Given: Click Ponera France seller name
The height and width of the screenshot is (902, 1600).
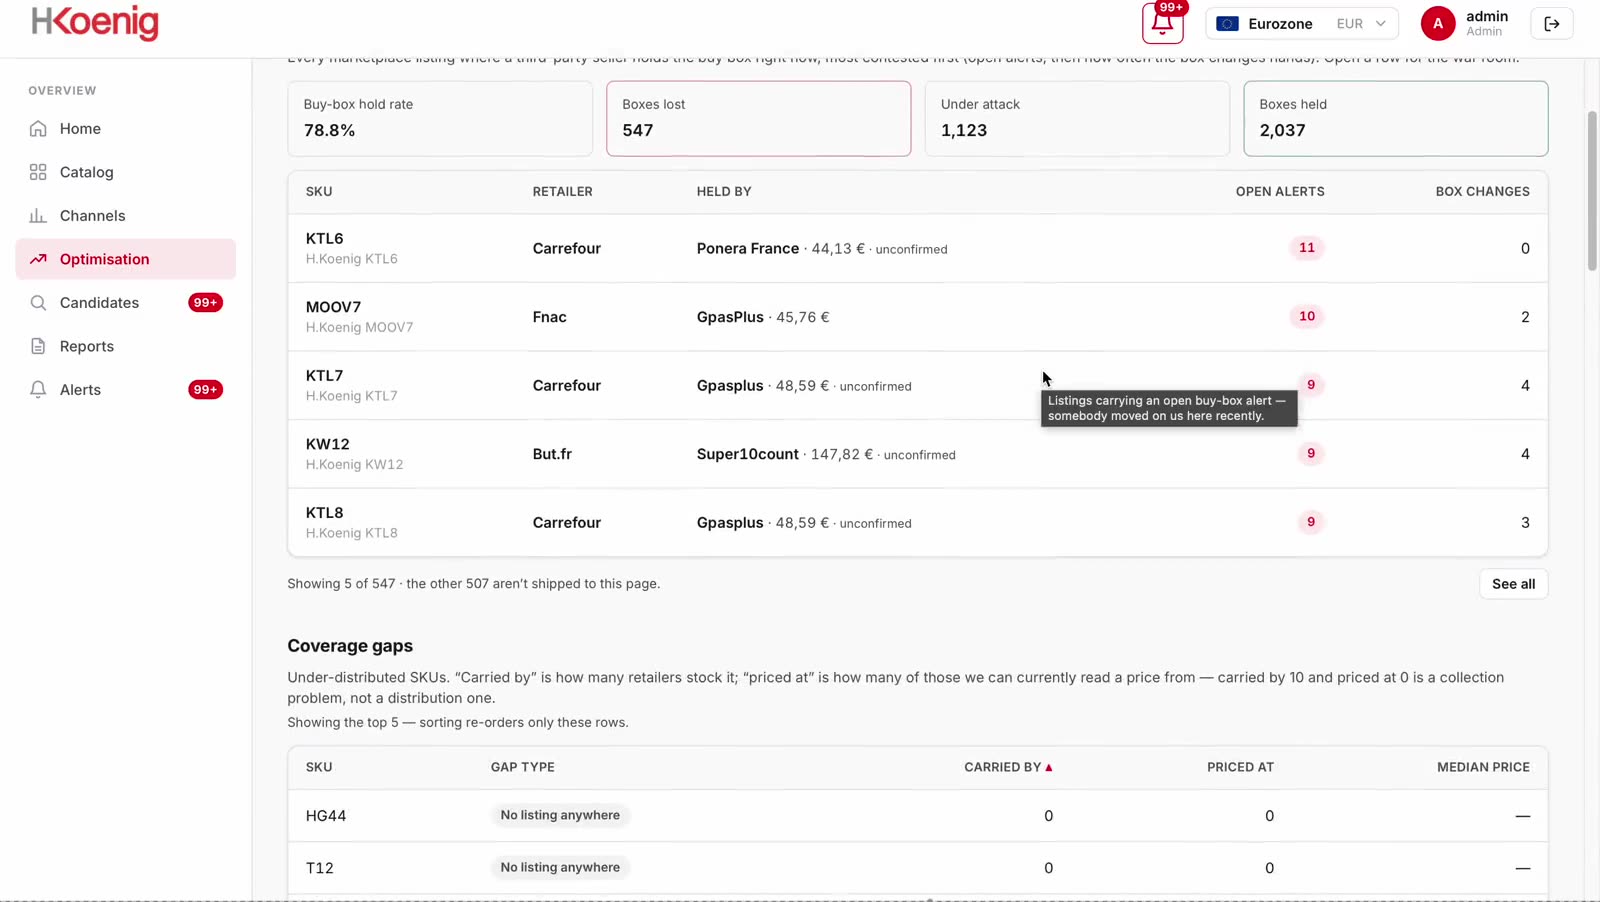Looking at the screenshot, I should click(x=748, y=248).
